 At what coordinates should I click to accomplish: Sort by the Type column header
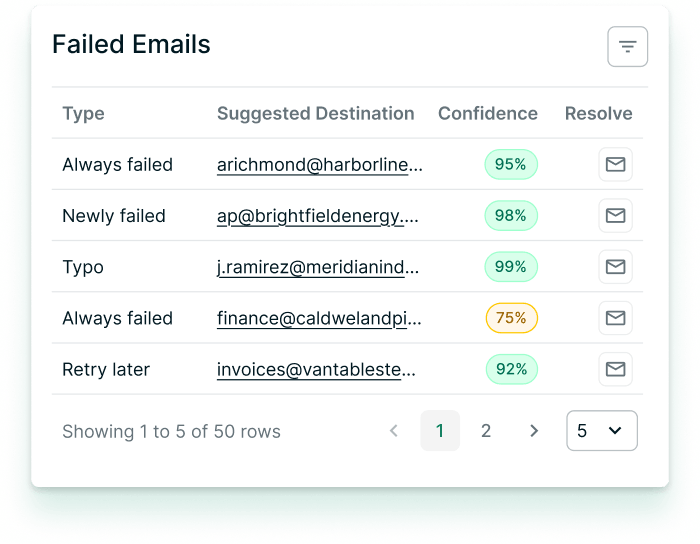(83, 113)
